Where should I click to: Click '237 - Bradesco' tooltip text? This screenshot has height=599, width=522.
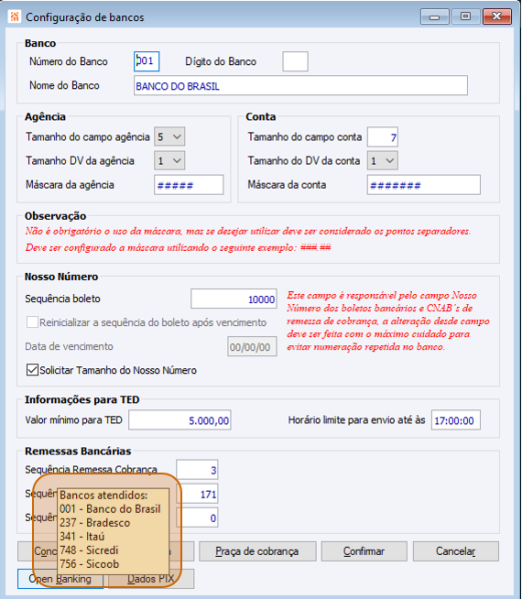pos(95,523)
